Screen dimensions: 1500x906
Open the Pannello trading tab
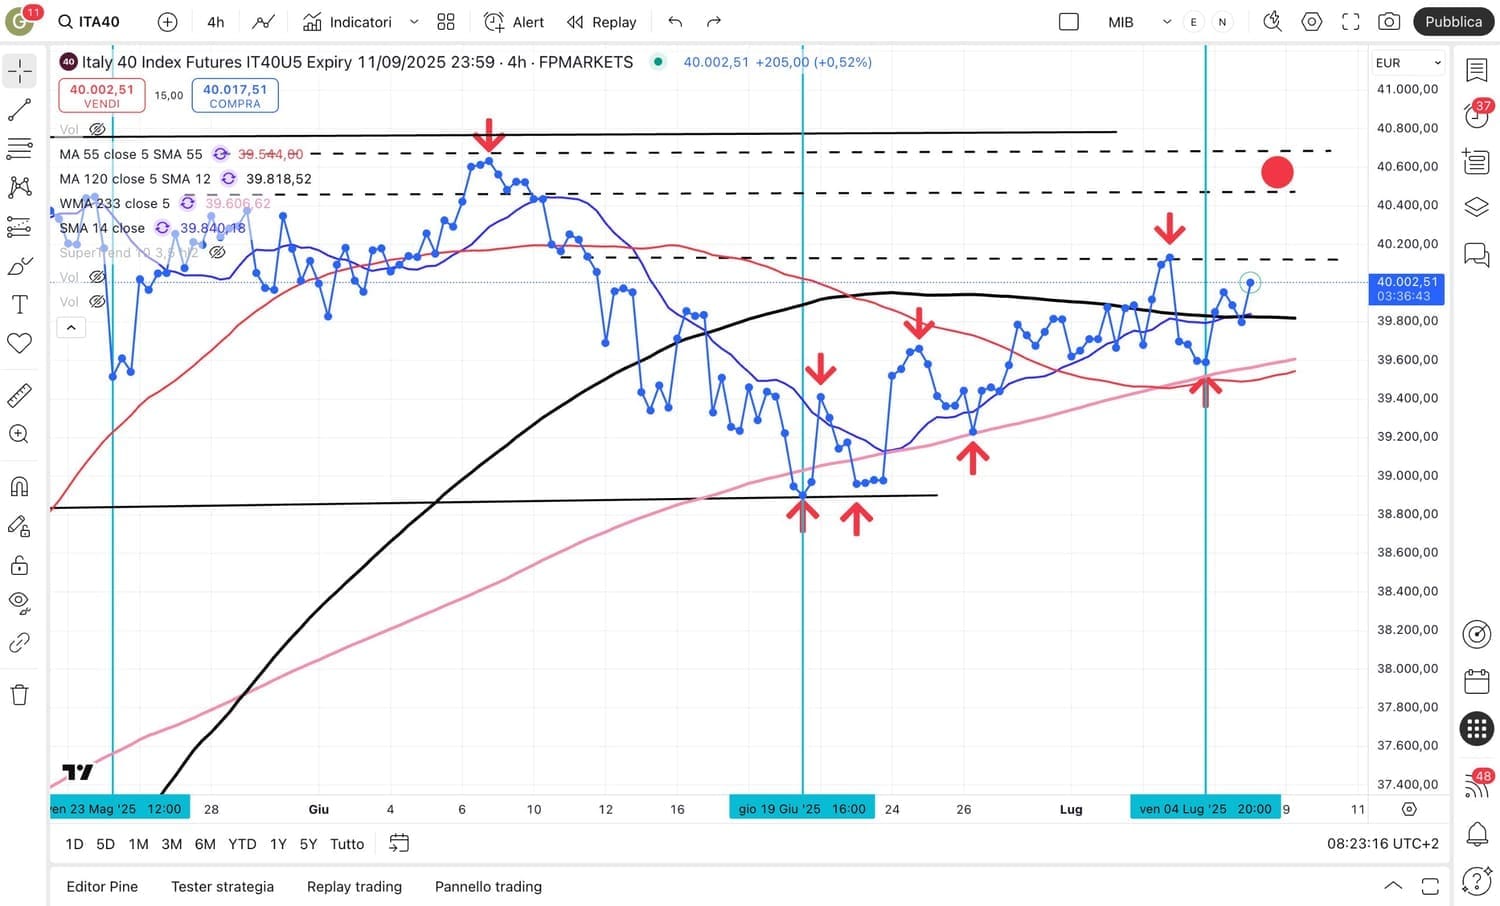(488, 886)
